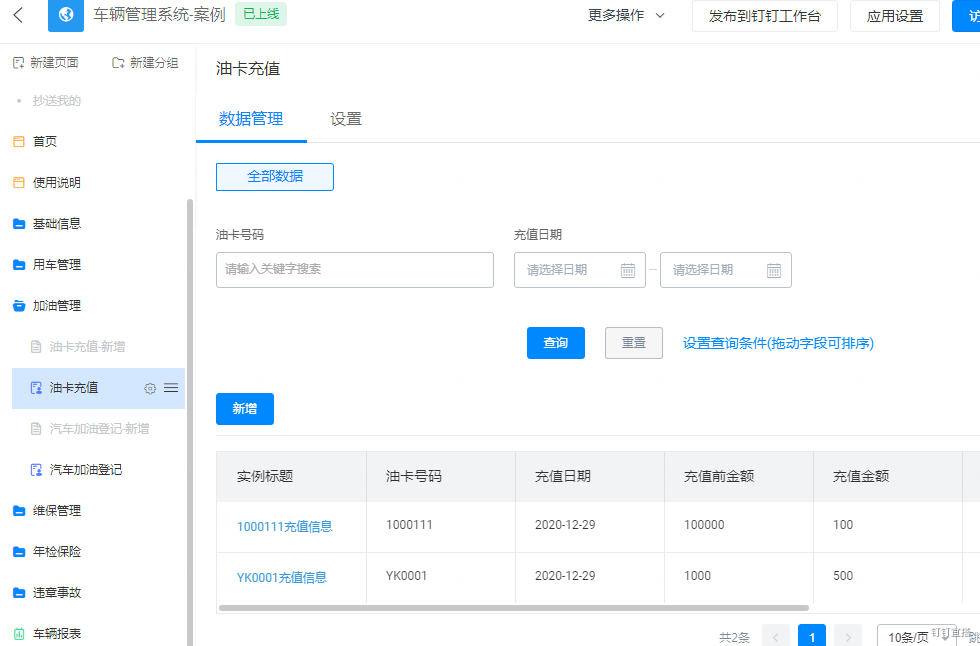This screenshot has height=646, width=980.
Task: Click 新建页面 in the sidebar
Action: click(46, 62)
